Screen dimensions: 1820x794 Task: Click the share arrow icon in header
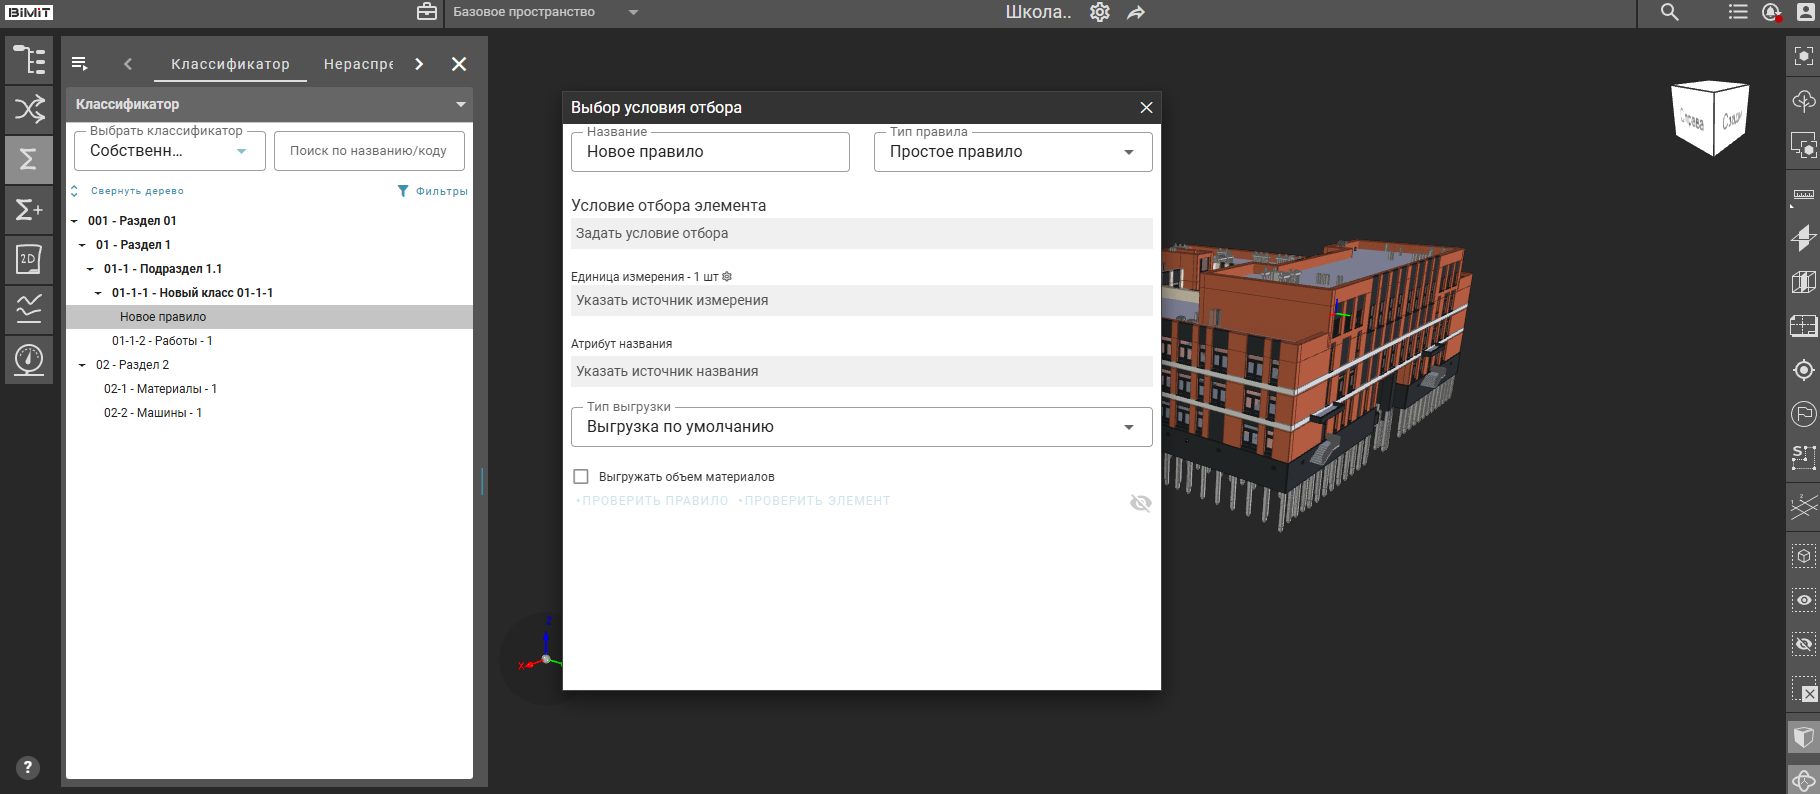1136,12
